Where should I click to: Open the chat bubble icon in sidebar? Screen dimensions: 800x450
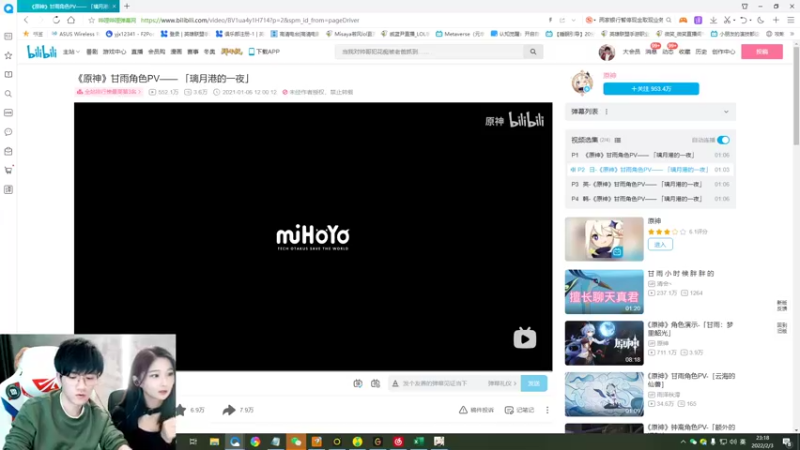(8, 132)
